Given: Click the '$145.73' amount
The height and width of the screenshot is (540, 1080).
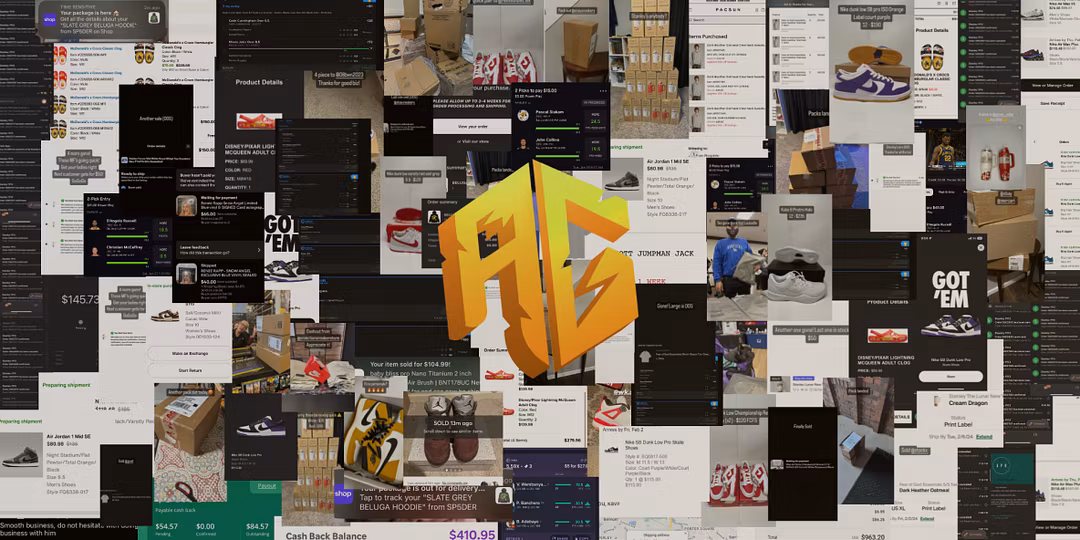Looking at the screenshot, I should (x=80, y=300).
